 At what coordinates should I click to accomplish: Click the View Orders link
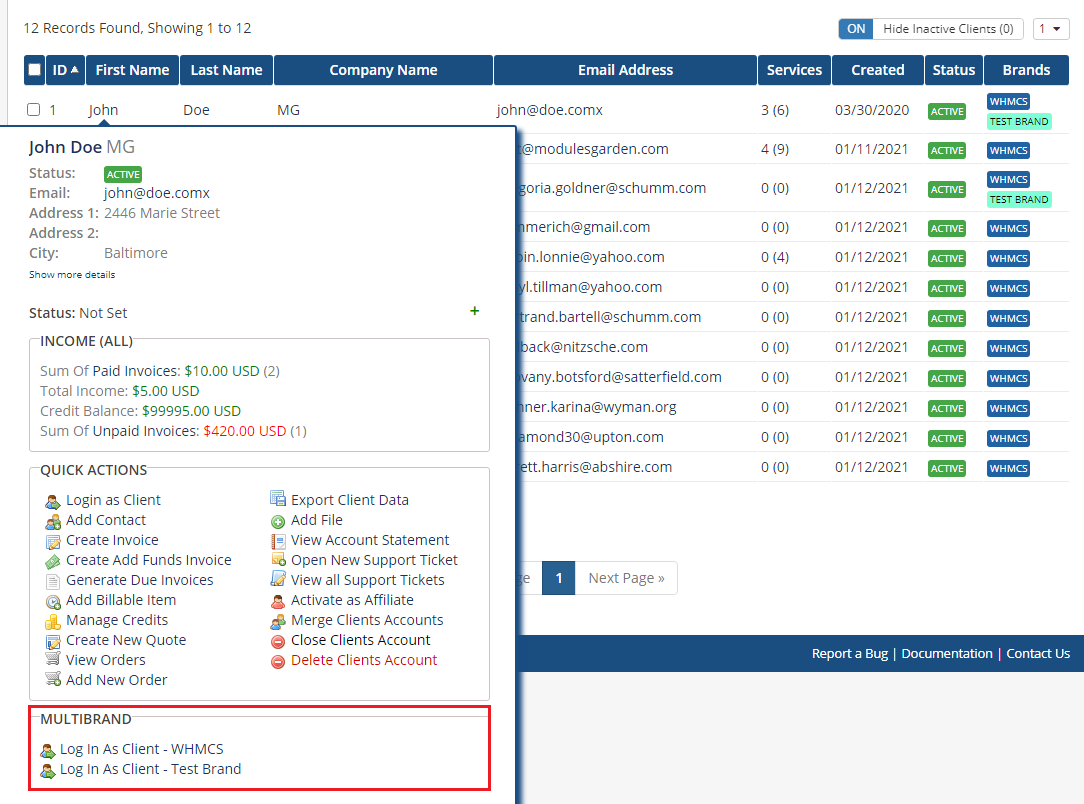[106, 660]
